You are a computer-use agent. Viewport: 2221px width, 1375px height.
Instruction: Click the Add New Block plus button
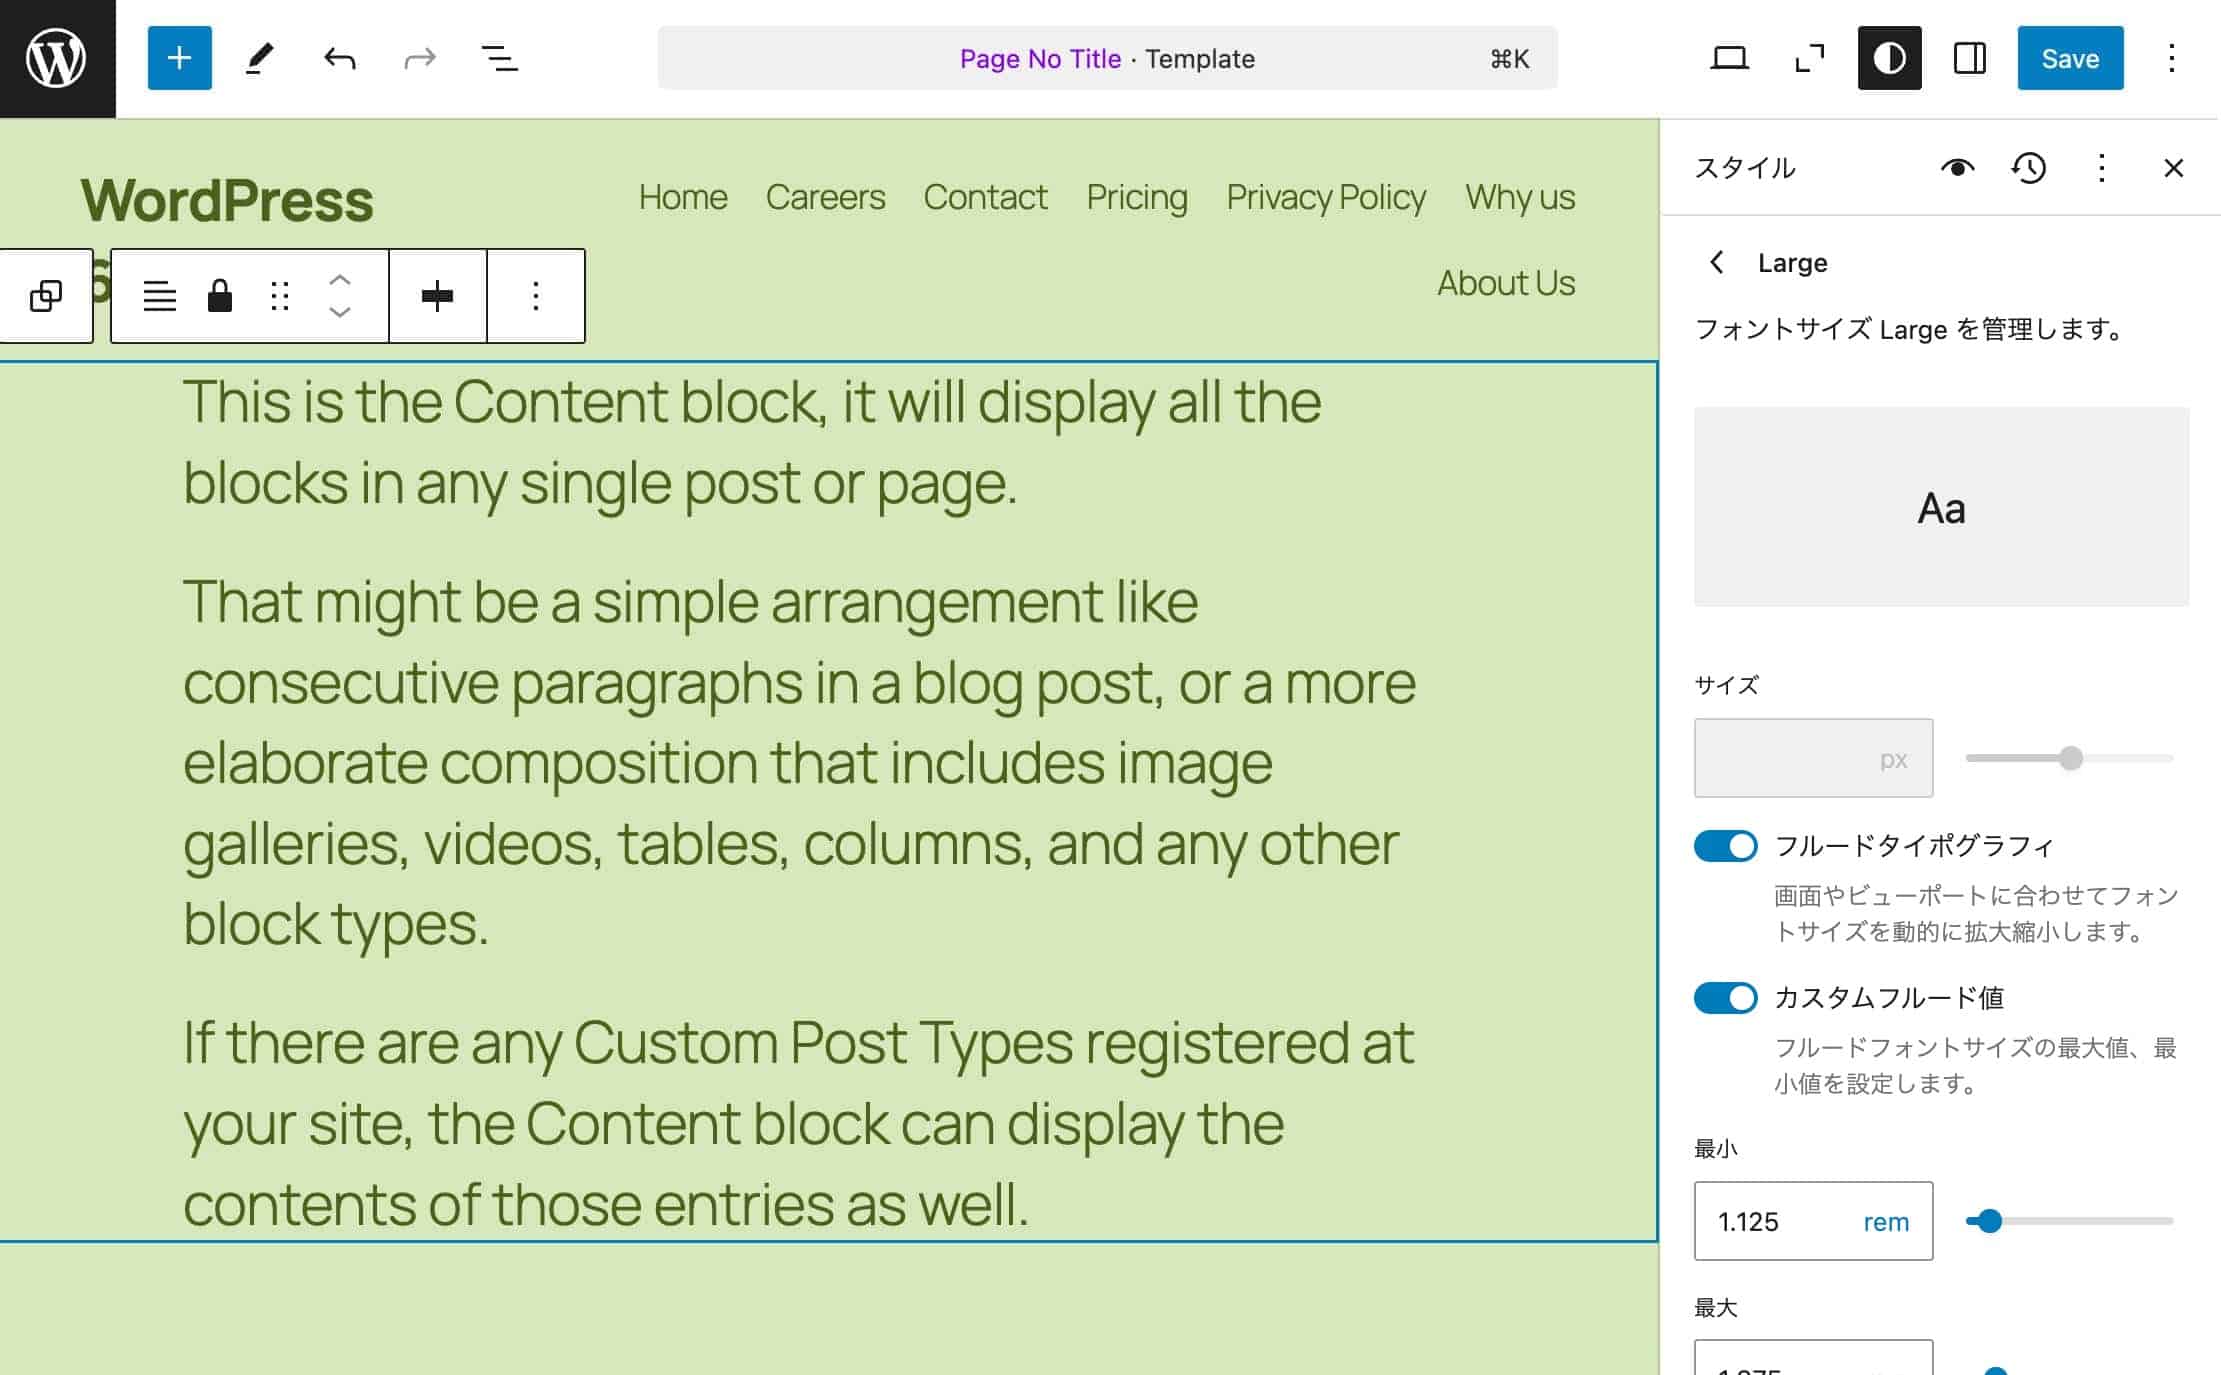178,57
